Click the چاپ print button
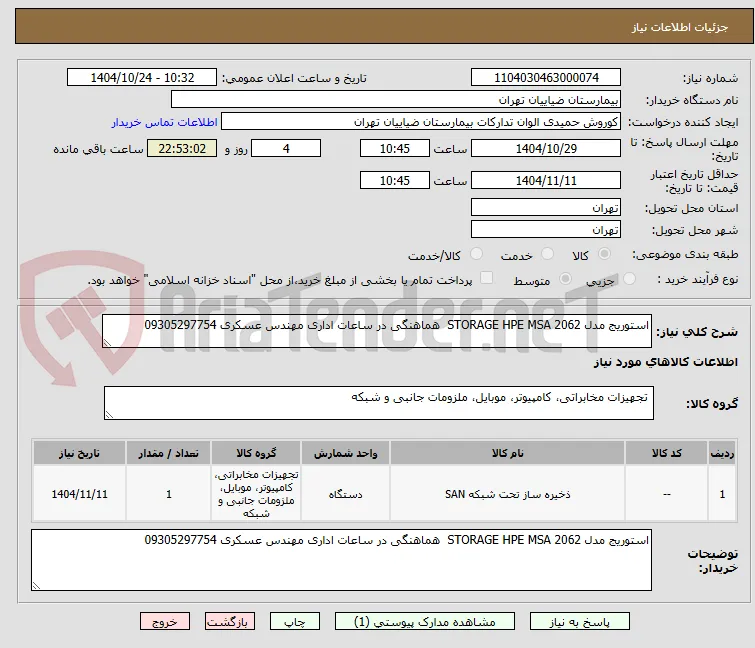Screen dimensions: 755x648 point(295,622)
